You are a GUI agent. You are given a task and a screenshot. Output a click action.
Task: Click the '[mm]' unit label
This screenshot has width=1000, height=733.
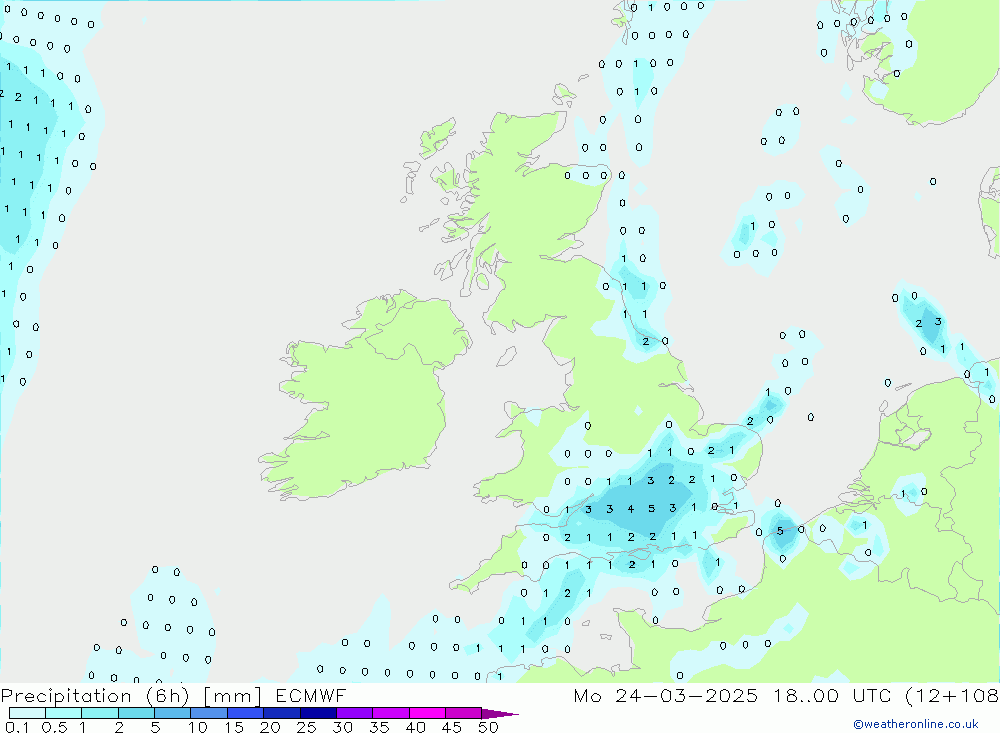click(x=233, y=696)
